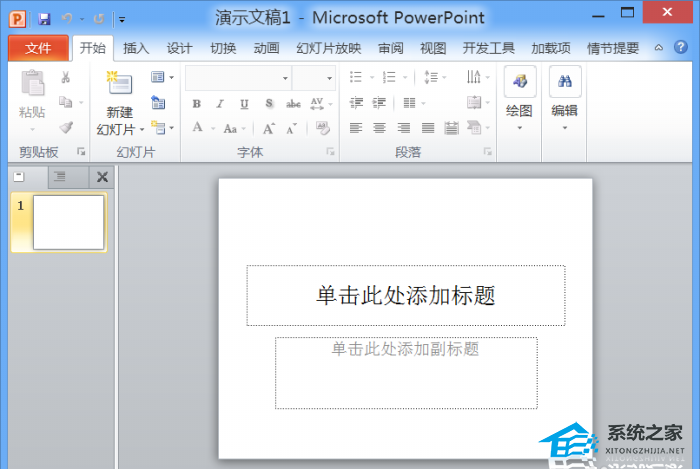
Task: Open the 剪贴板 dialog launcher
Action: [81, 152]
